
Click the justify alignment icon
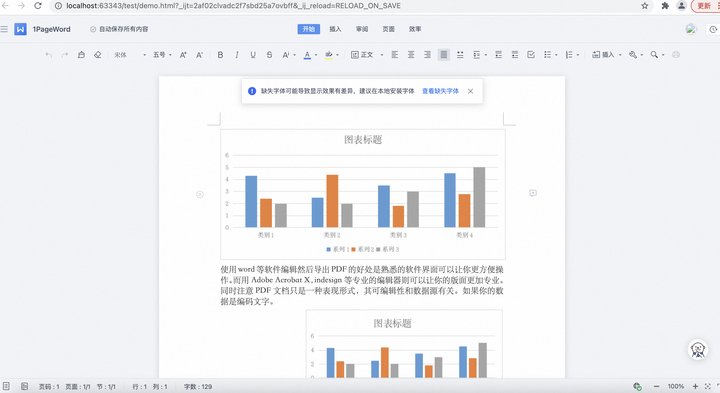click(x=444, y=55)
